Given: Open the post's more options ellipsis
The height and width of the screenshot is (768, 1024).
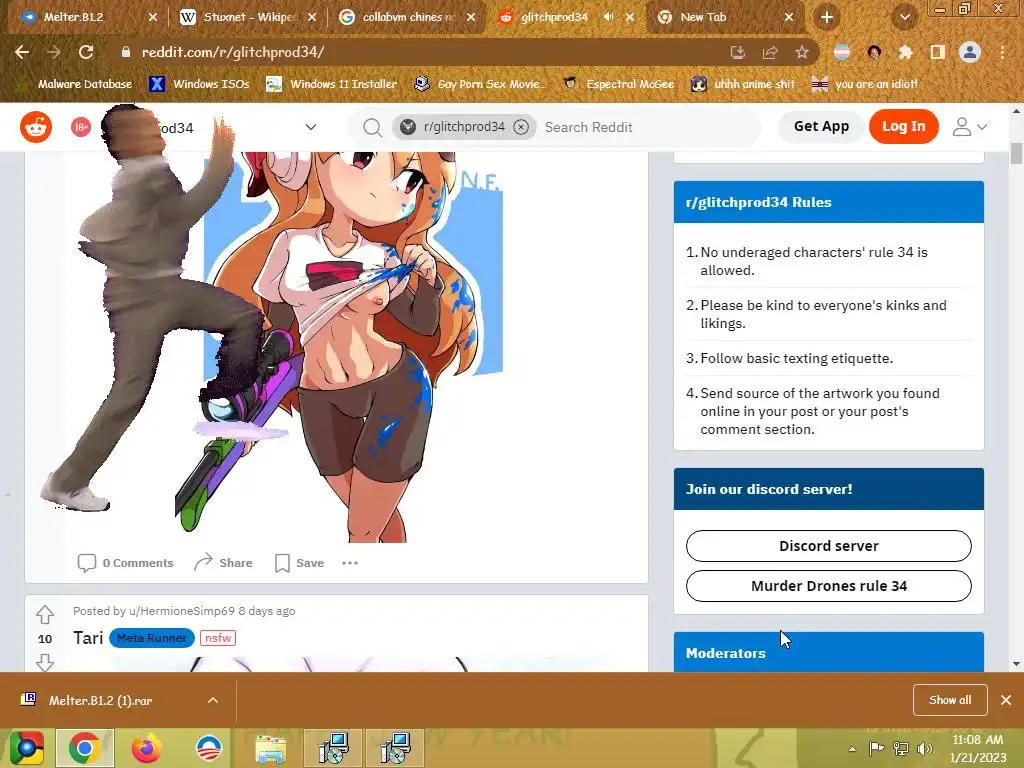Looking at the screenshot, I should click(350, 563).
